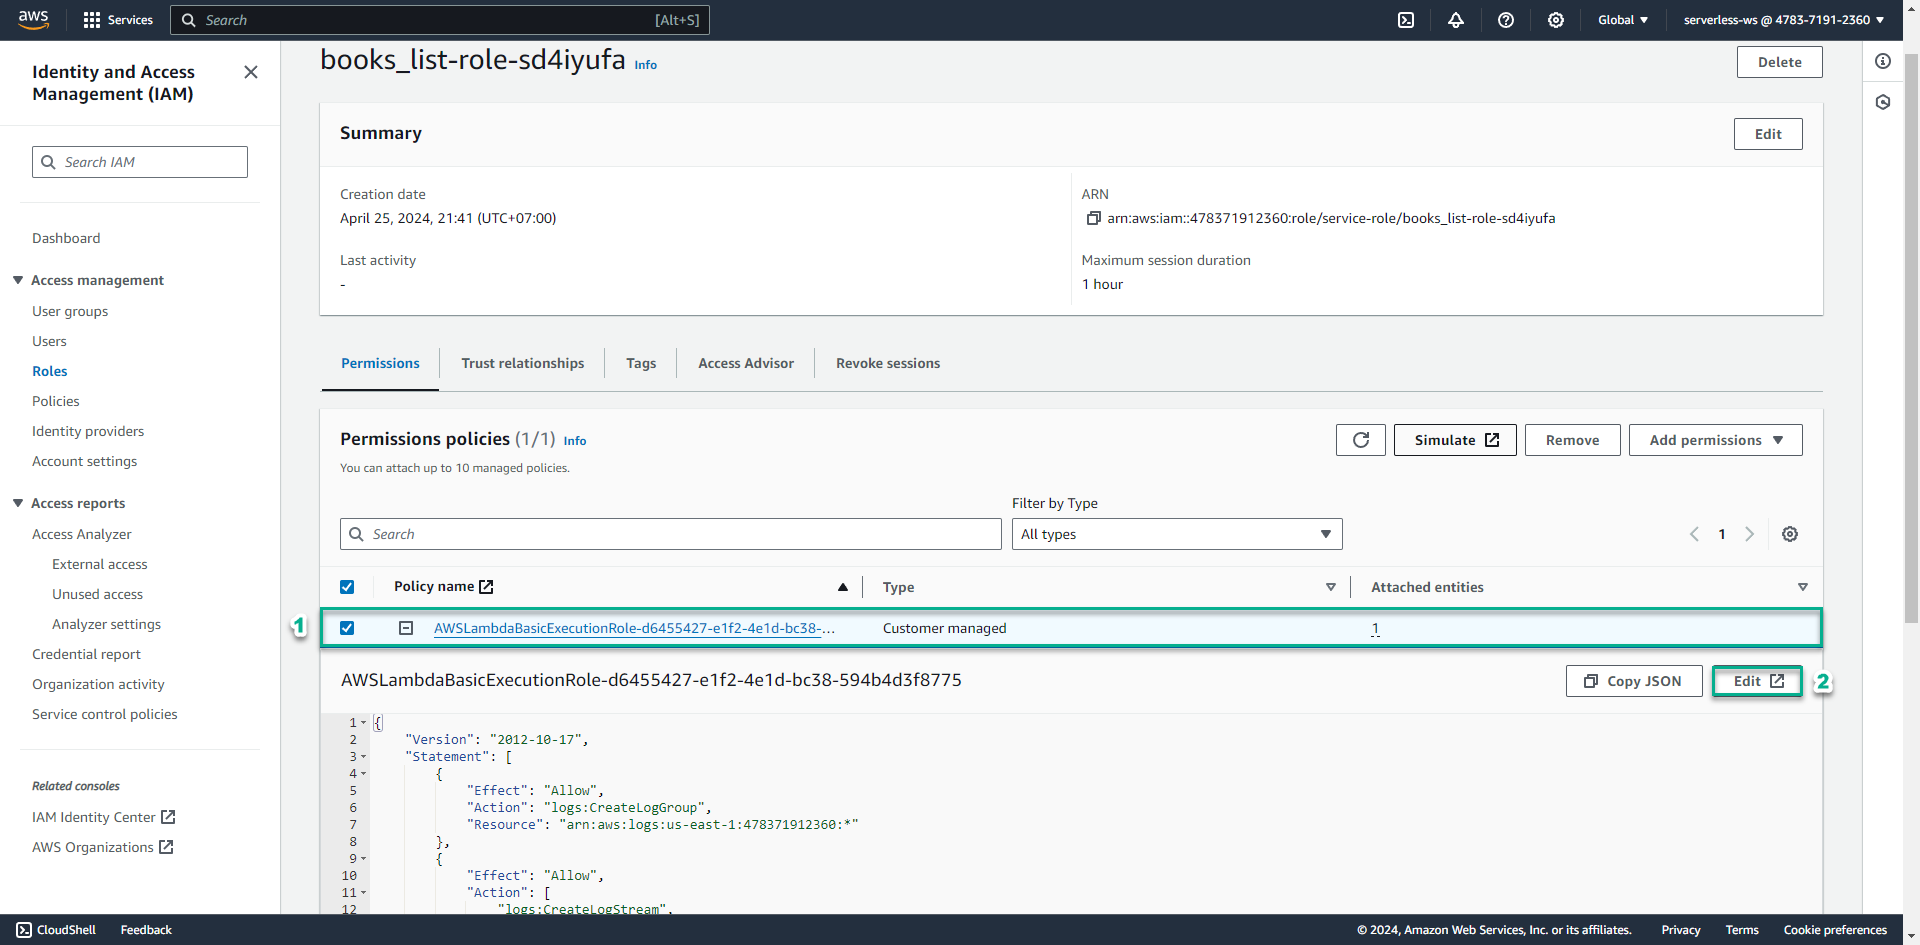Image resolution: width=1920 pixels, height=945 pixels.
Task: Open the AWSLambdaBasicExecutionRole policy link
Action: tap(634, 628)
